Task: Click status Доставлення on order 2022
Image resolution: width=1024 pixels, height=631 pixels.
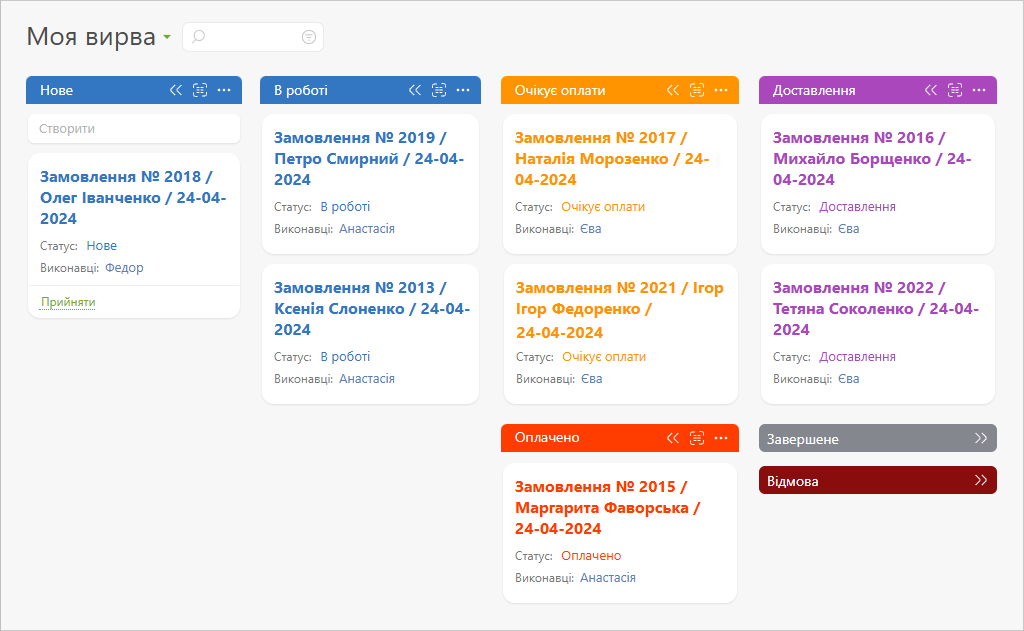Action: (857, 357)
